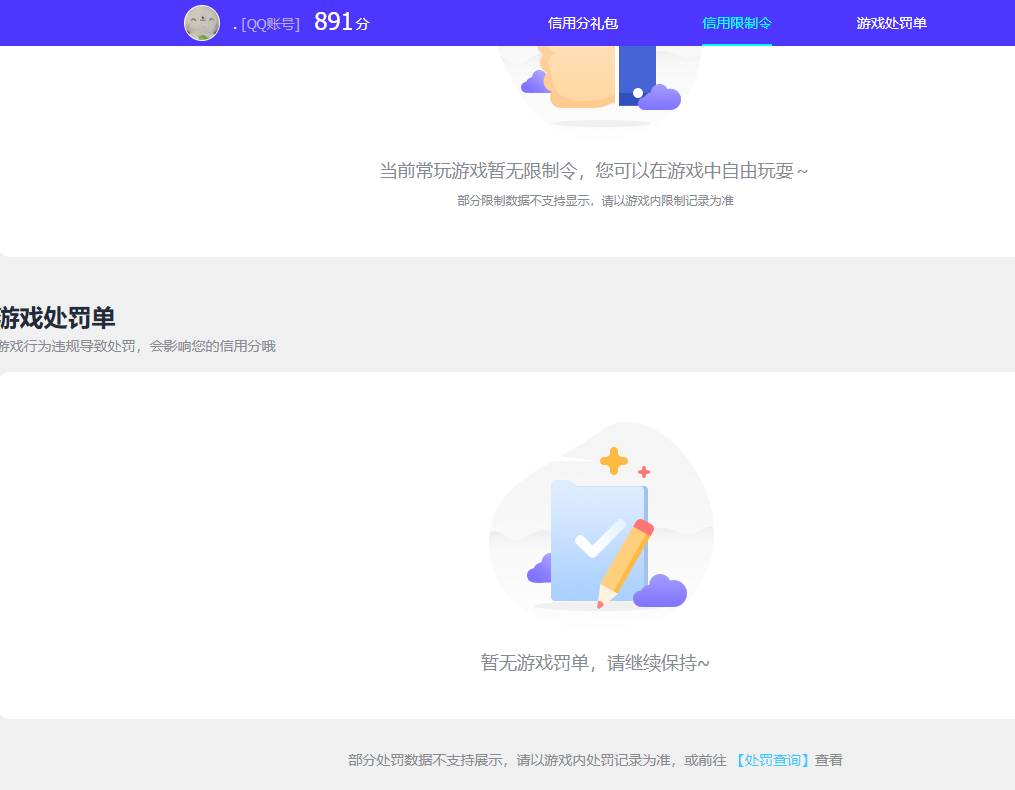Click the user avatar icon
This screenshot has width=1015, height=790.
(x=203, y=22)
